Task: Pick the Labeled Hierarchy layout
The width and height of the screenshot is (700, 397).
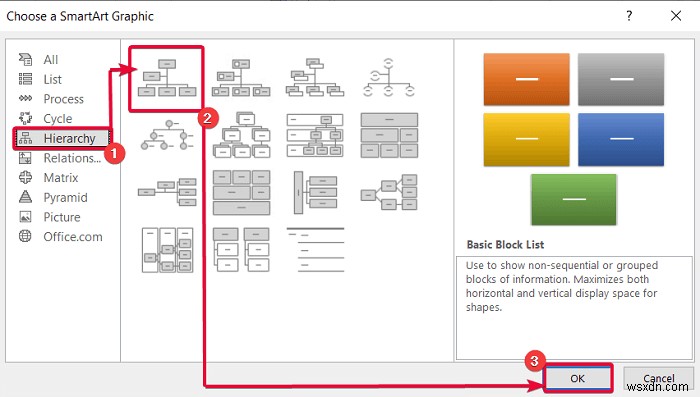Action: tap(315, 135)
